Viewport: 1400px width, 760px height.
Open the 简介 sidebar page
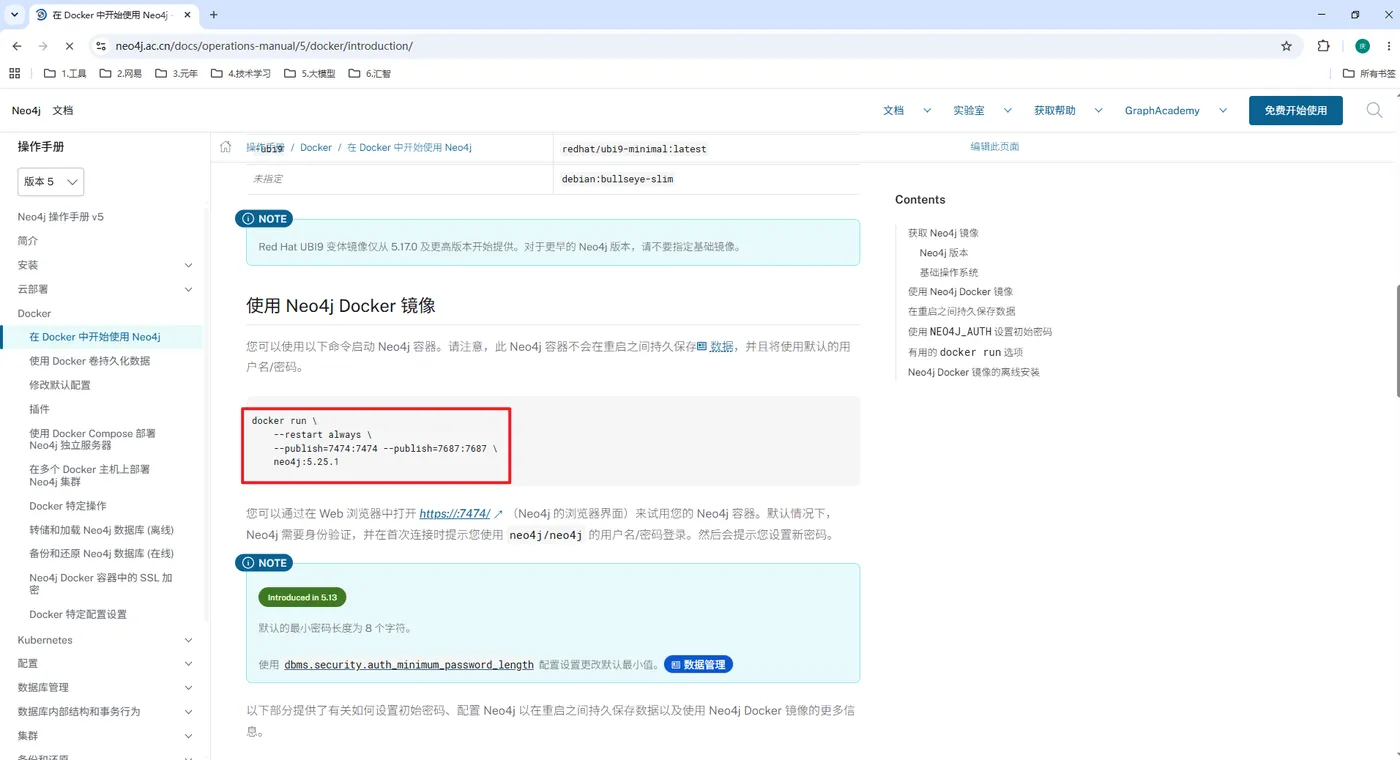pos(28,241)
